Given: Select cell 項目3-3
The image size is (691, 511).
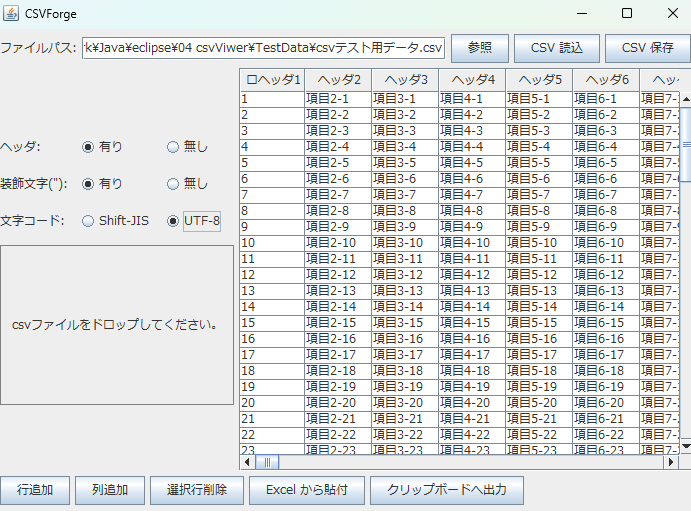Looking at the screenshot, I should [405, 131].
